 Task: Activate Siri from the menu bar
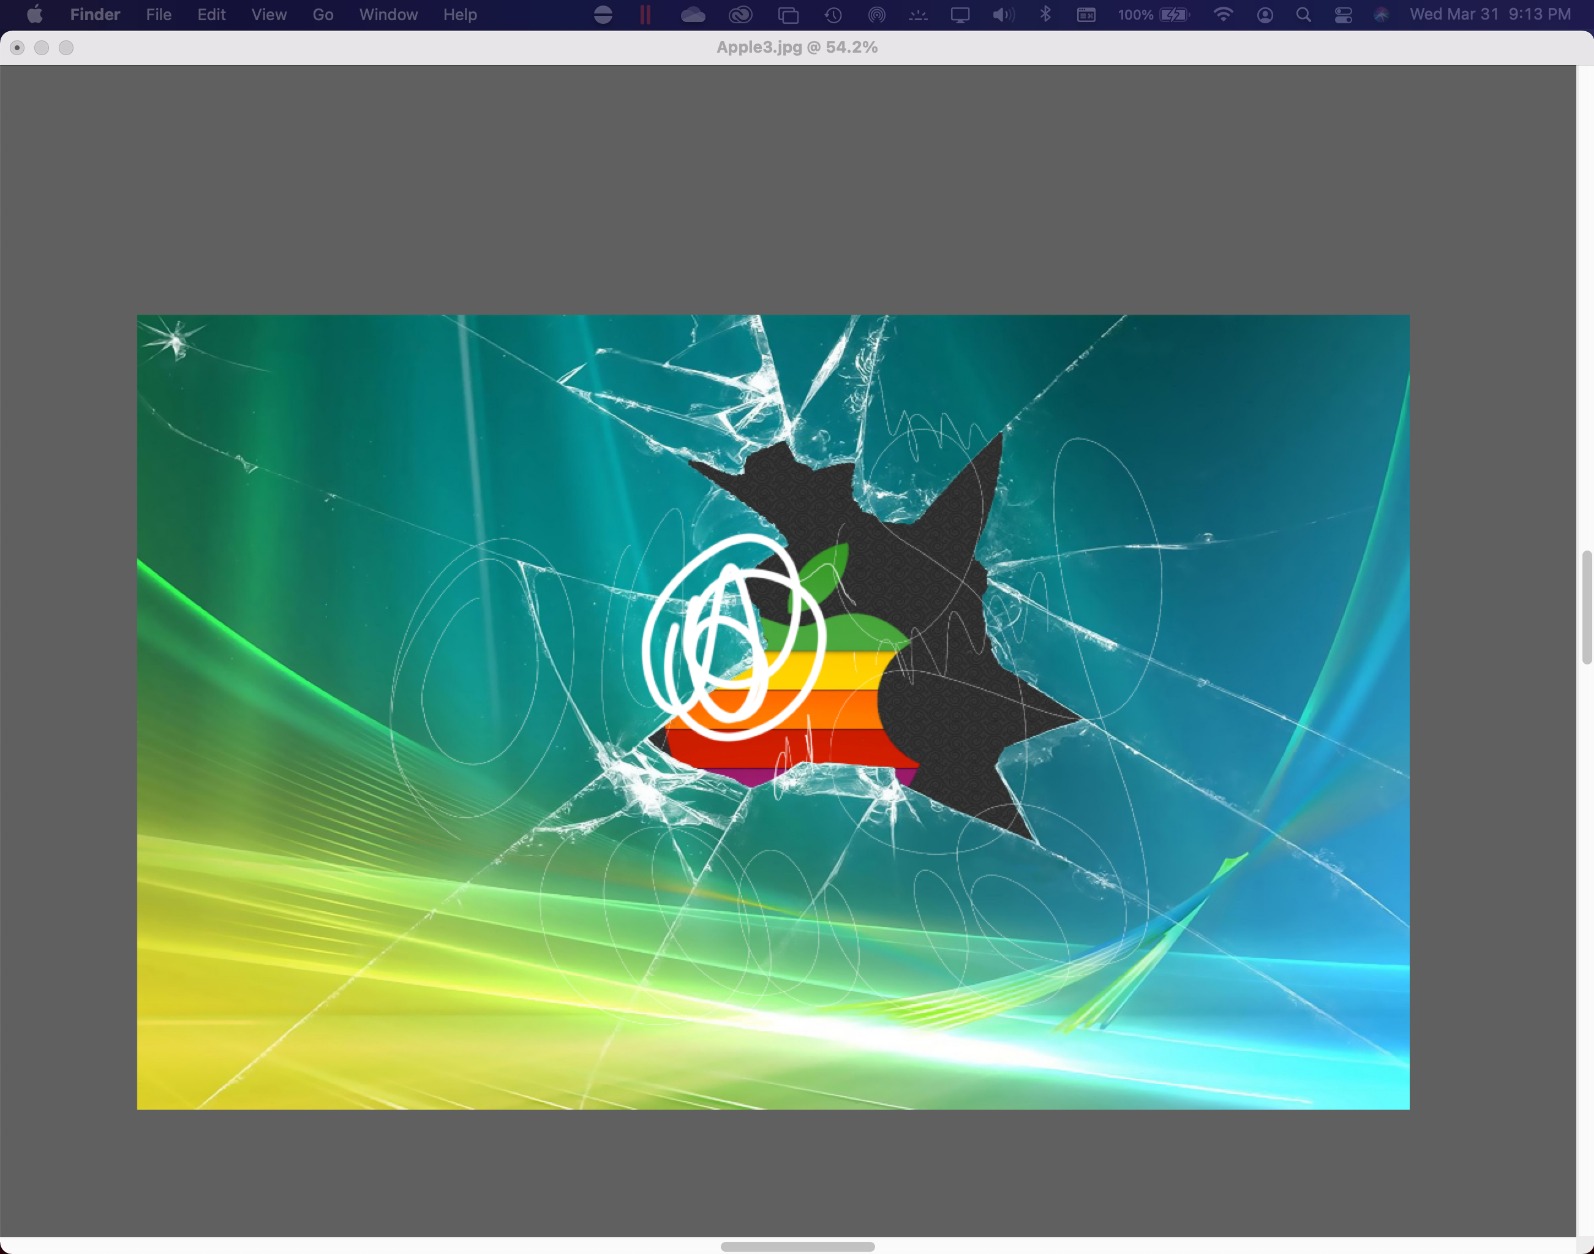click(1381, 15)
